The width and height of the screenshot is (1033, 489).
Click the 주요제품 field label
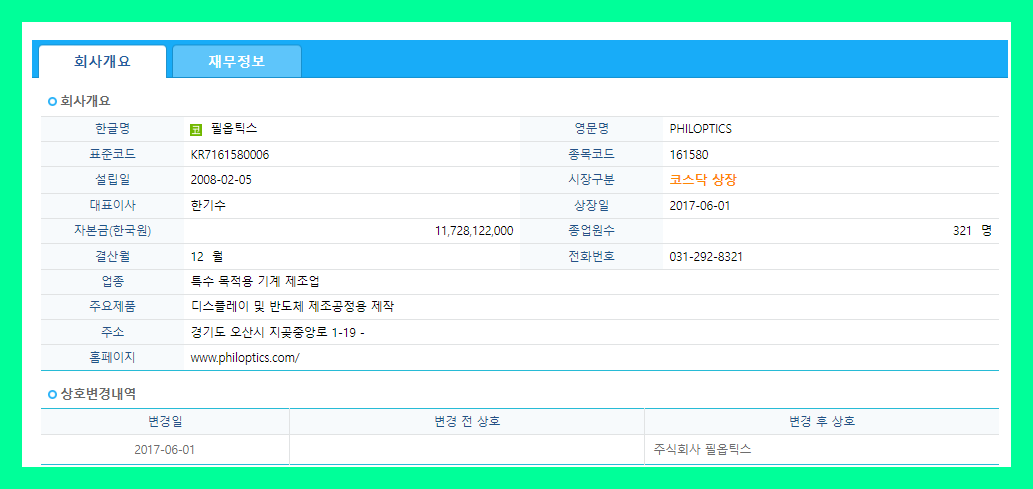click(112, 306)
